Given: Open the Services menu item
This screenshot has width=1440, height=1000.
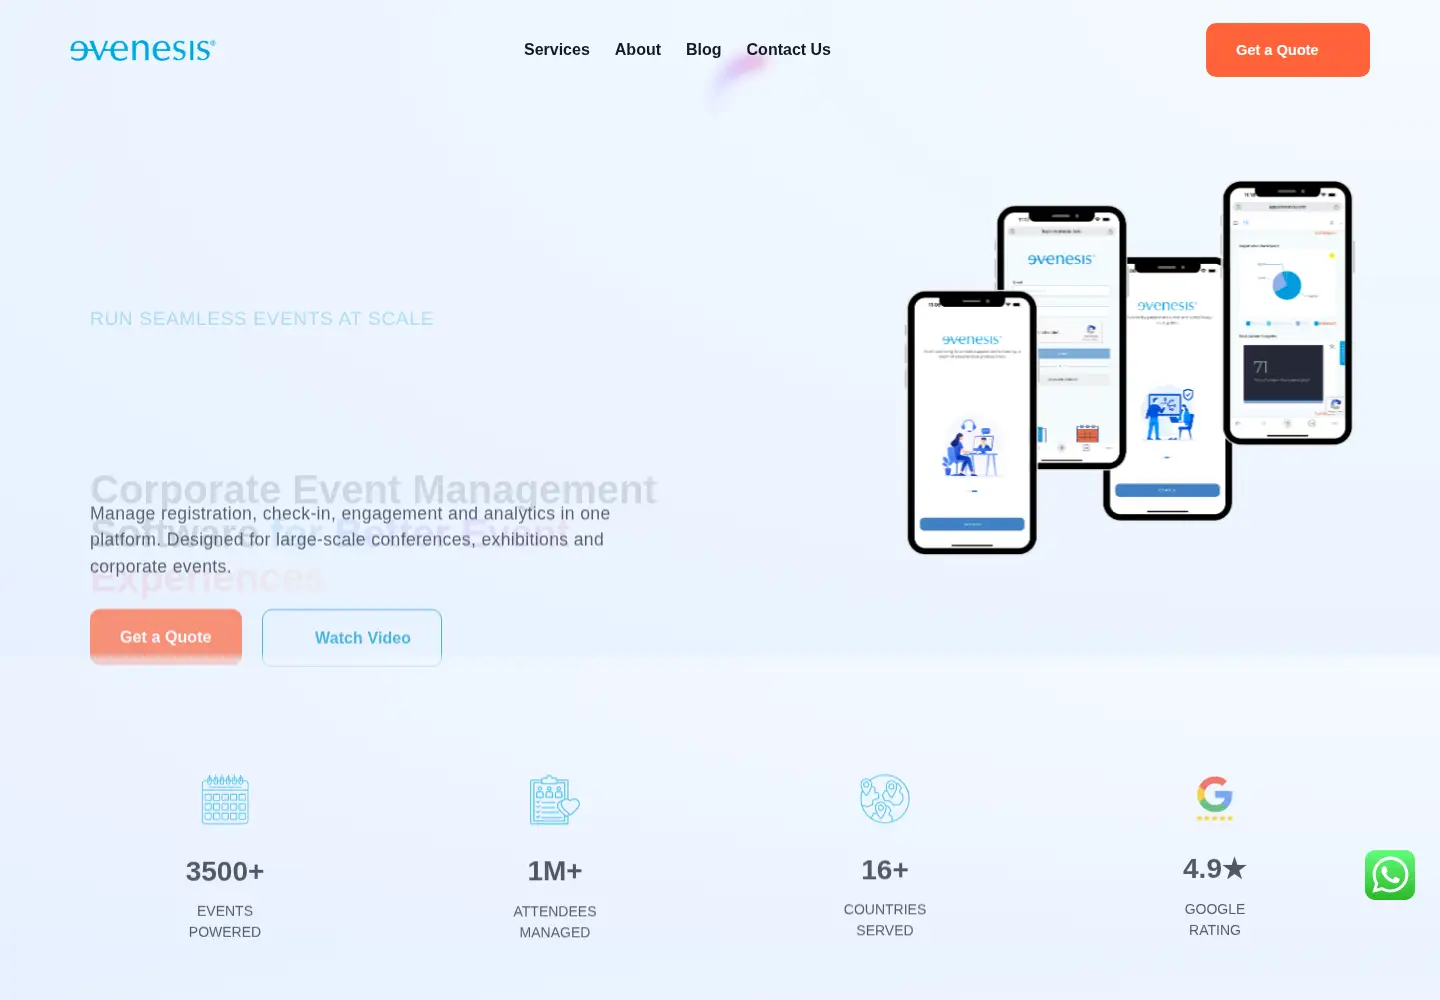Looking at the screenshot, I should pyautogui.click(x=557, y=50).
